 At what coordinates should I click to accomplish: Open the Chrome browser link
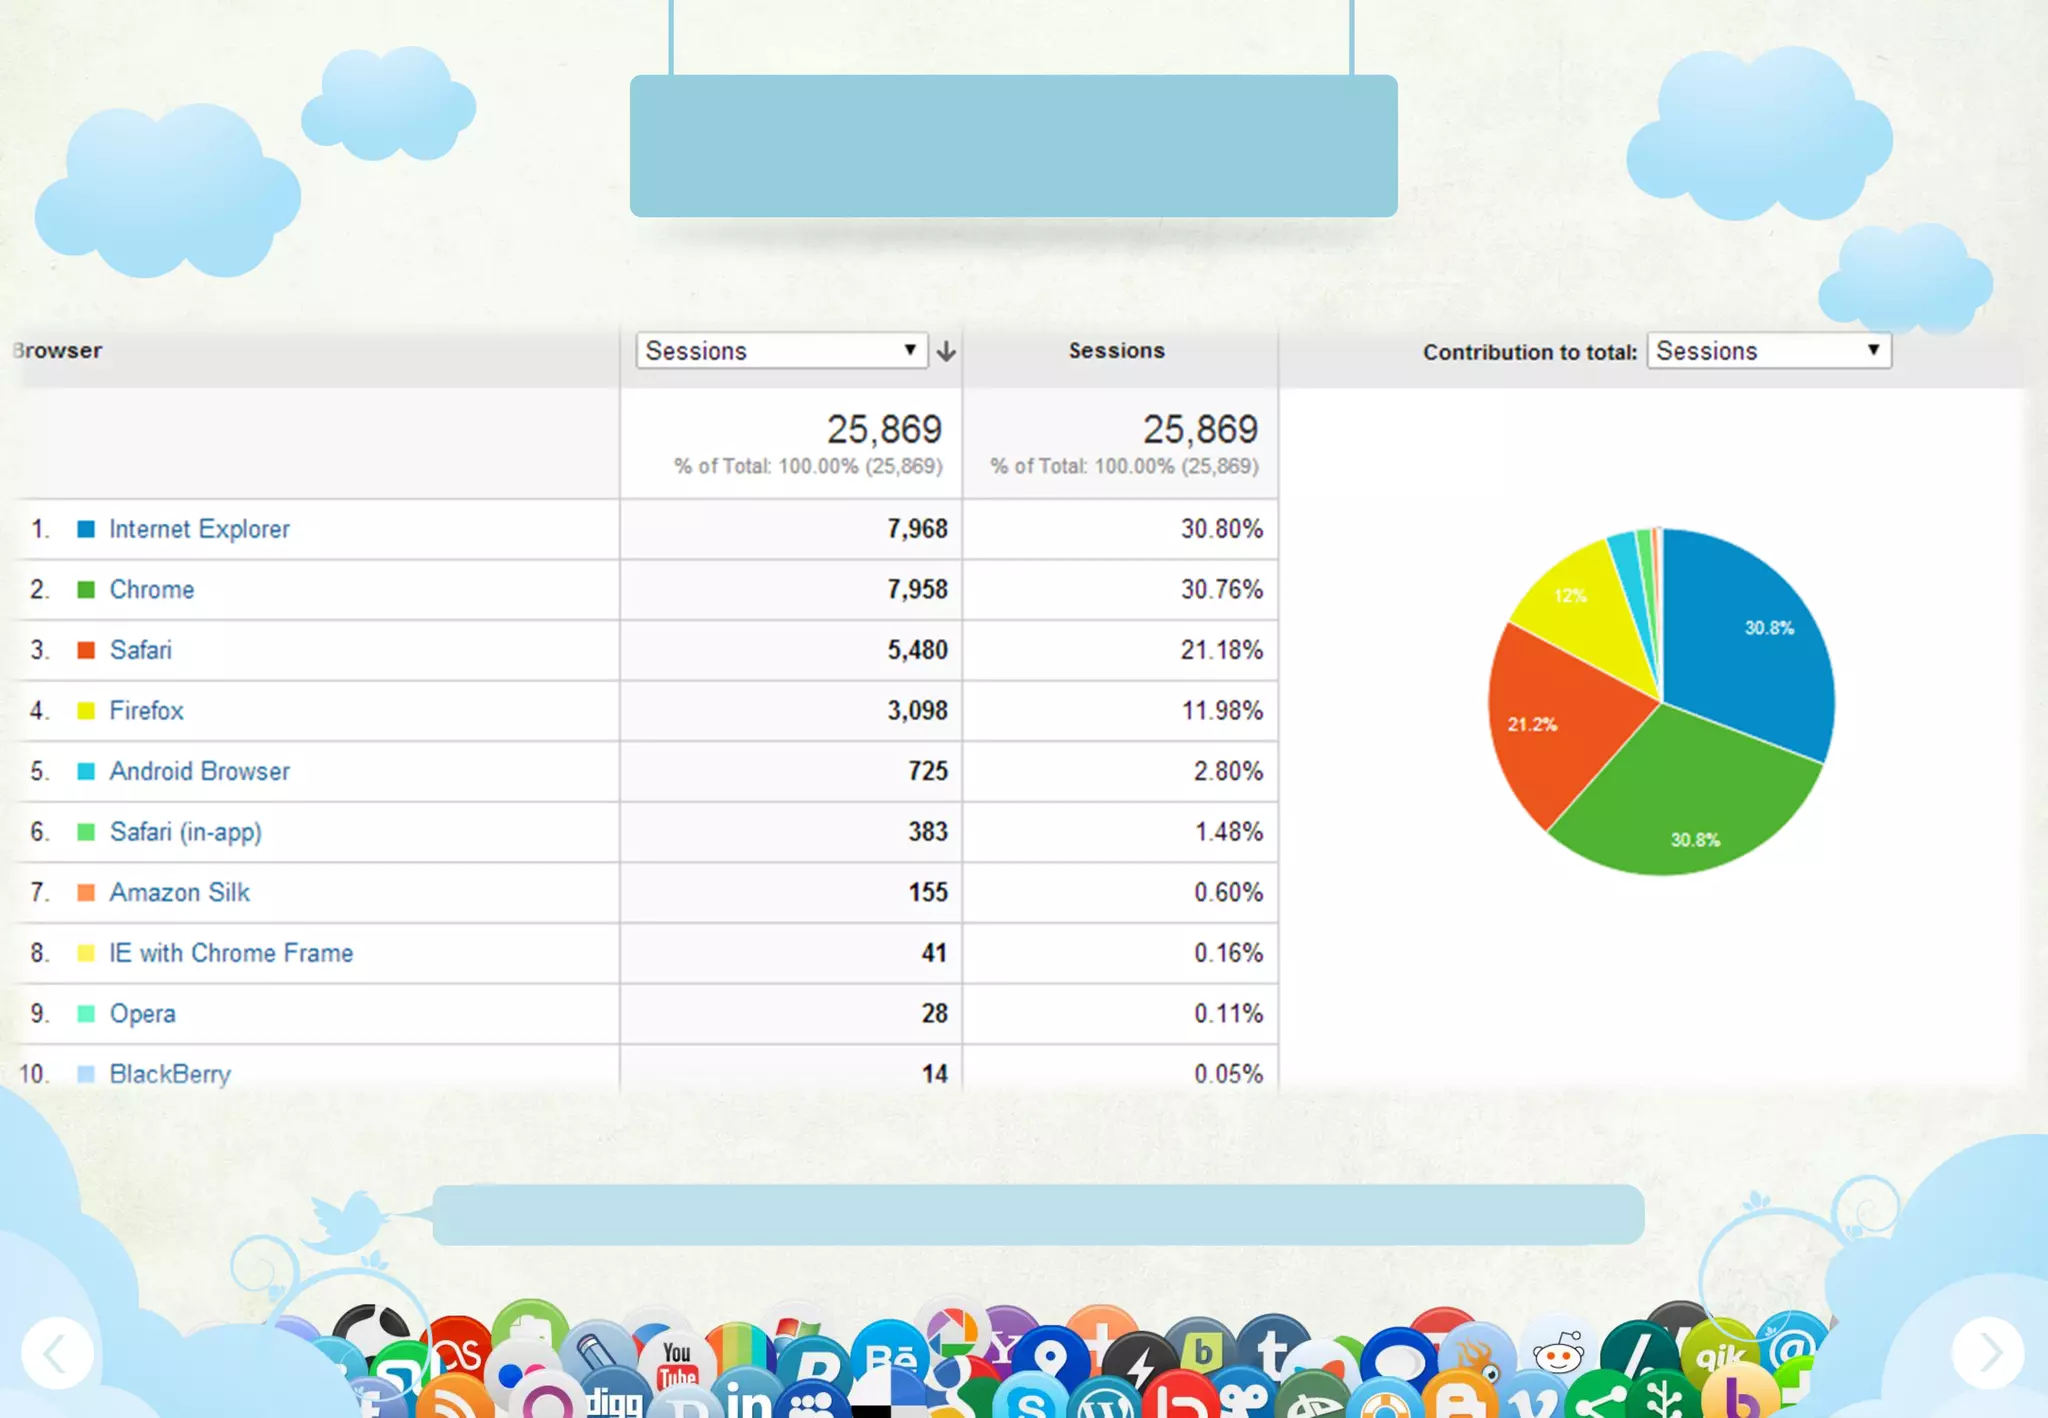(152, 590)
